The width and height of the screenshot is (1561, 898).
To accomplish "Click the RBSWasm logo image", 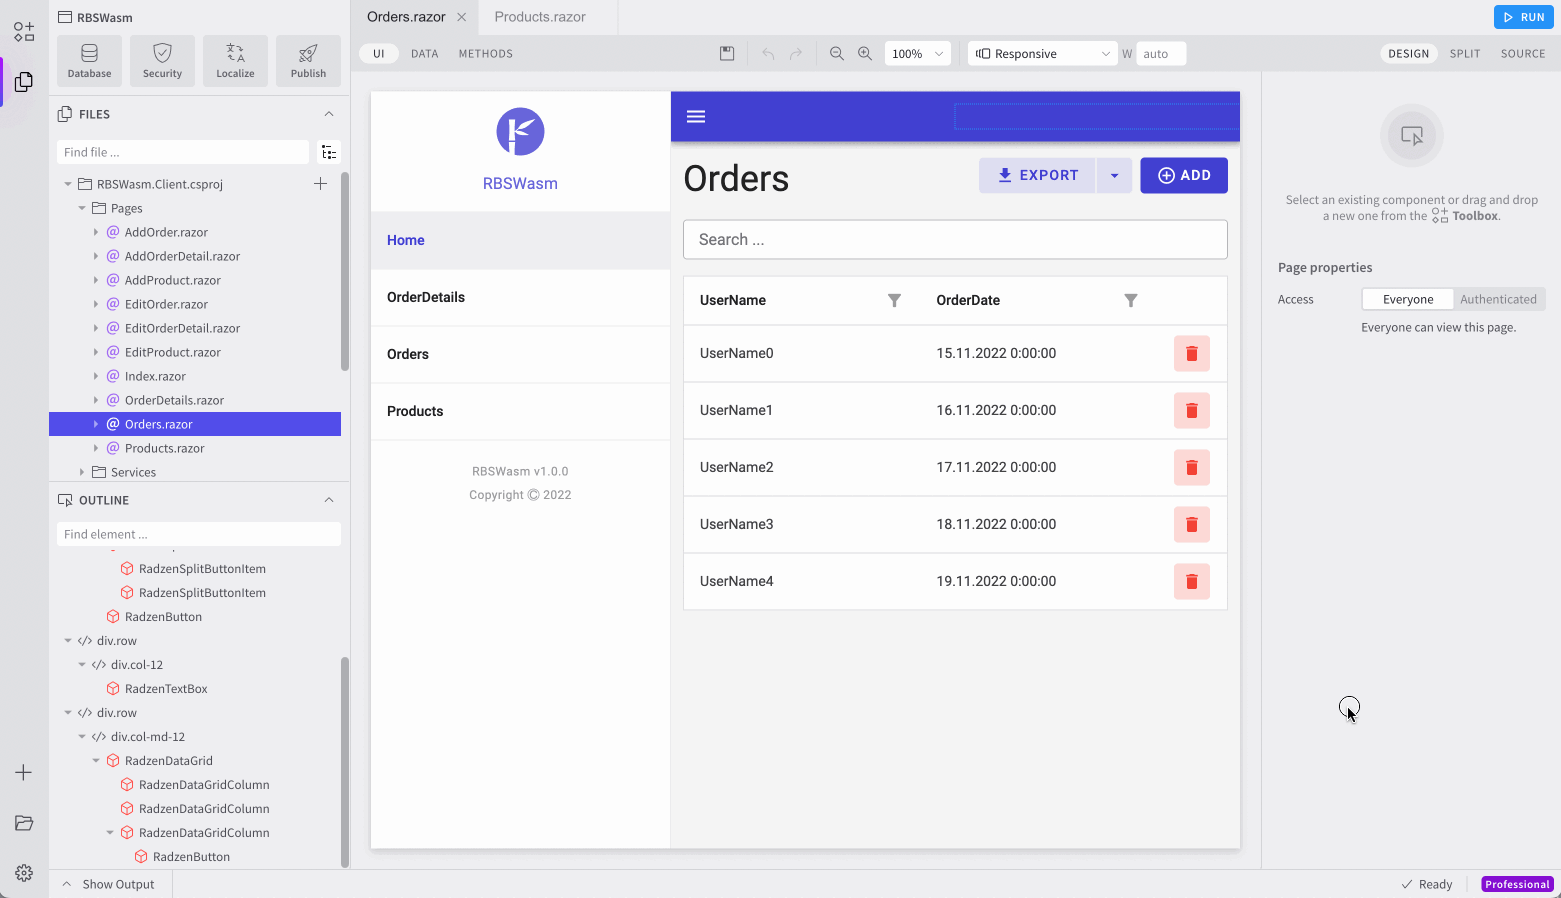I will (x=520, y=131).
